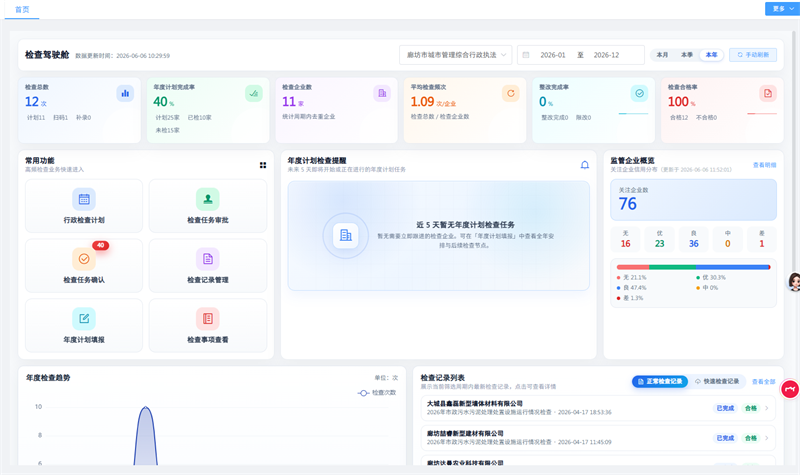Screen dimensions: 800x475
Task: Switch to the 首页 tab
Action: [x=22, y=10]
